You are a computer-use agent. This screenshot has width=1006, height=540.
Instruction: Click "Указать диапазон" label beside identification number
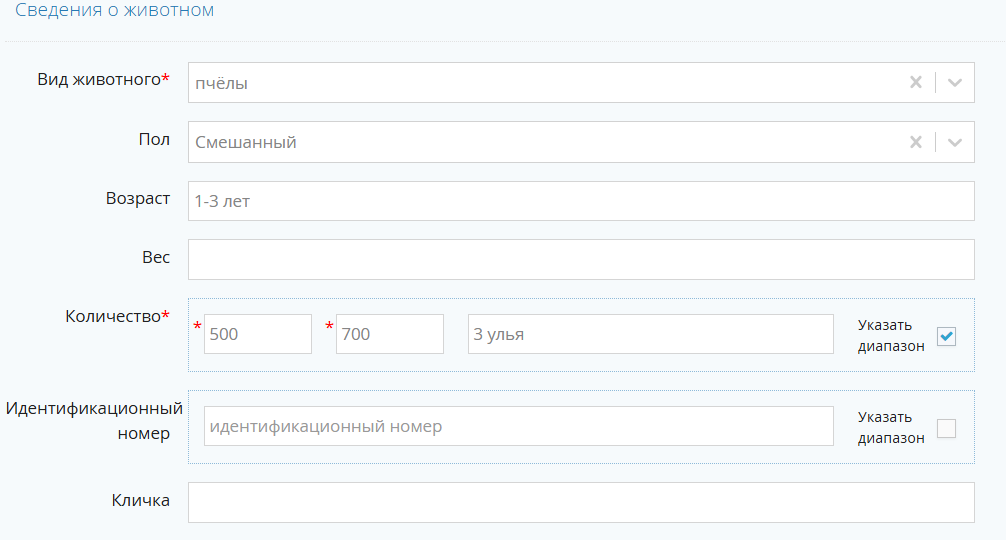point(891,427)
